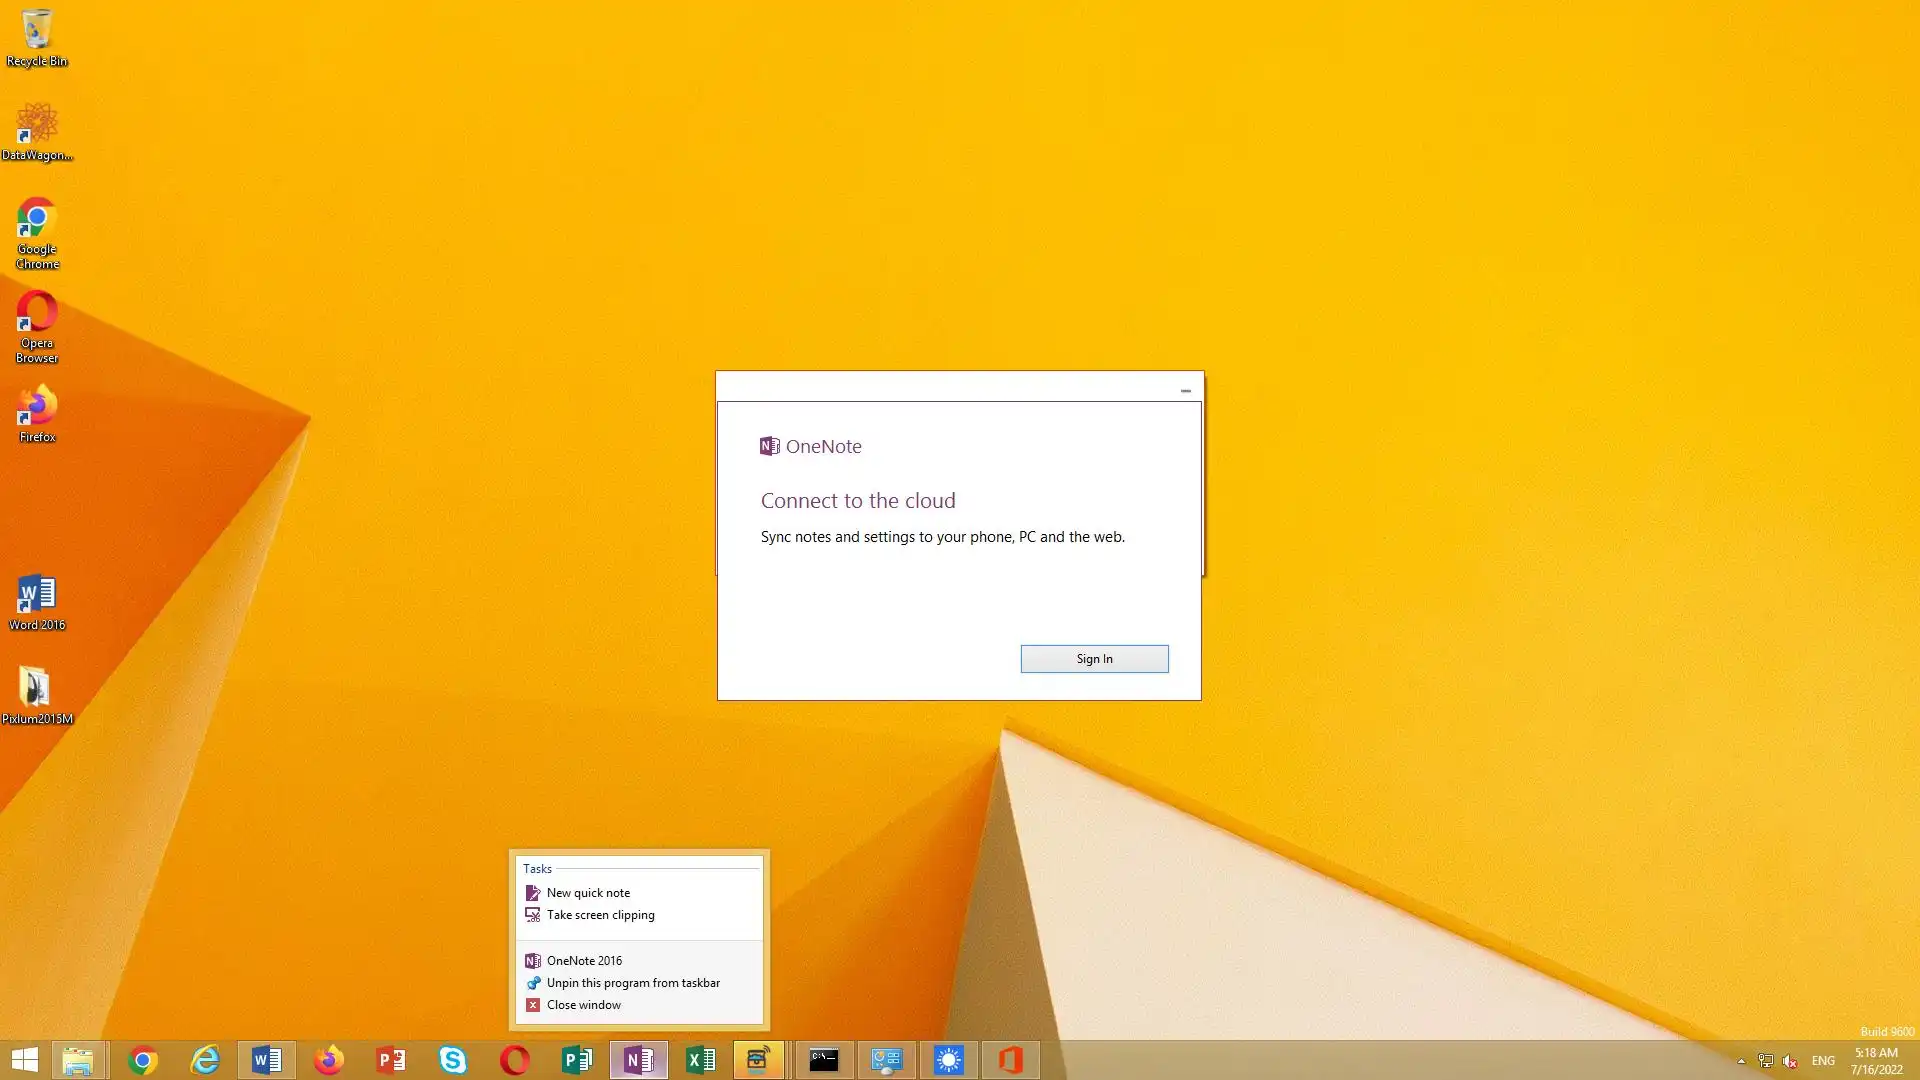1920x1080 pixels.
Task: Show hidden system tray icons
Action: (1741, 1061)
